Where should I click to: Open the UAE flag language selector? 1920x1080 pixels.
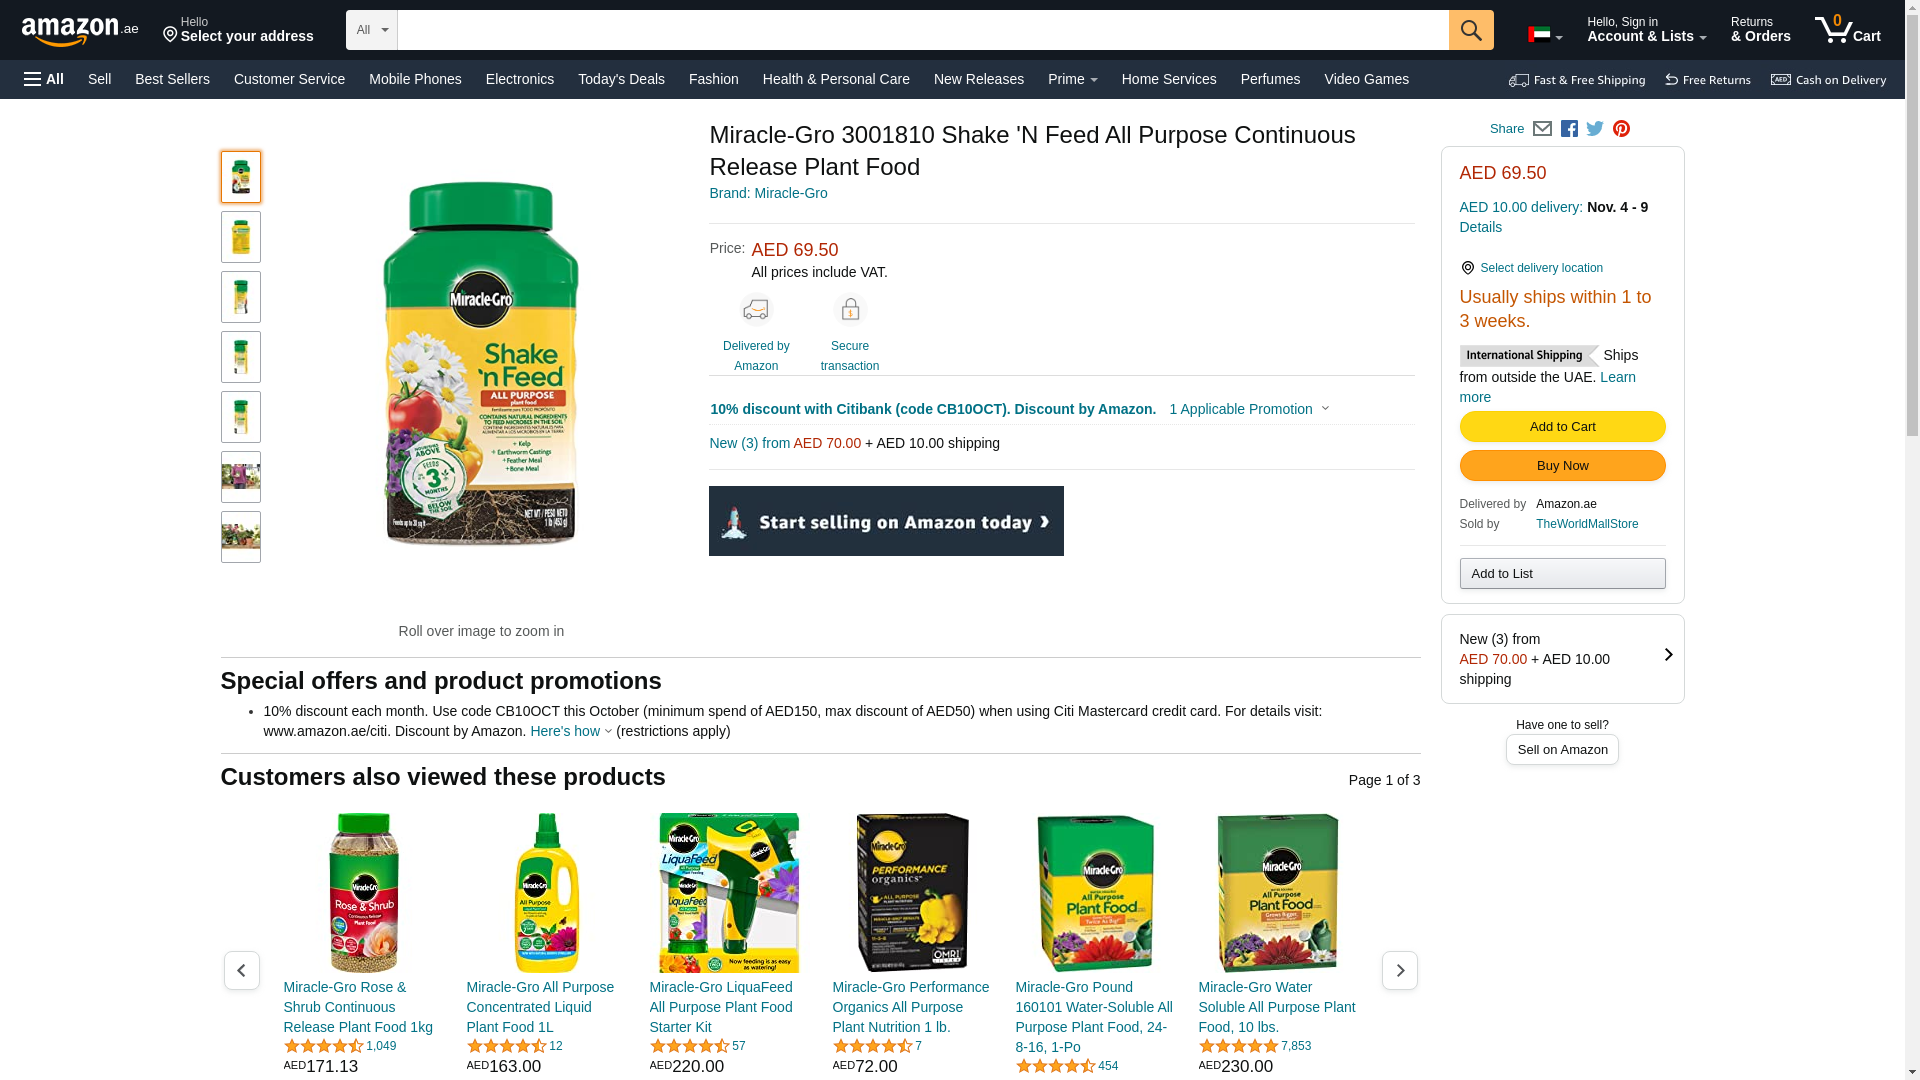(1545, 35)
